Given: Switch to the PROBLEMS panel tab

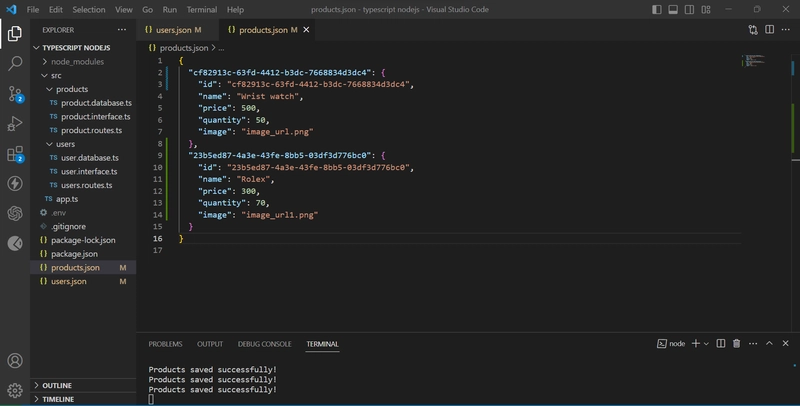Looking at the screenshot, I should [165, 344].
